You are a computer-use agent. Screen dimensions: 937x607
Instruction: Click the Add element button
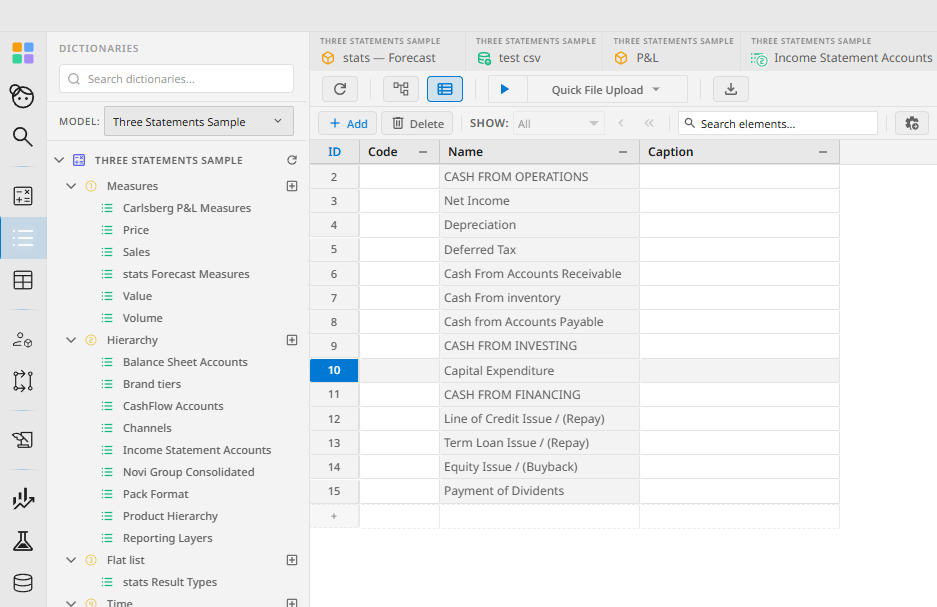(348, 124)
